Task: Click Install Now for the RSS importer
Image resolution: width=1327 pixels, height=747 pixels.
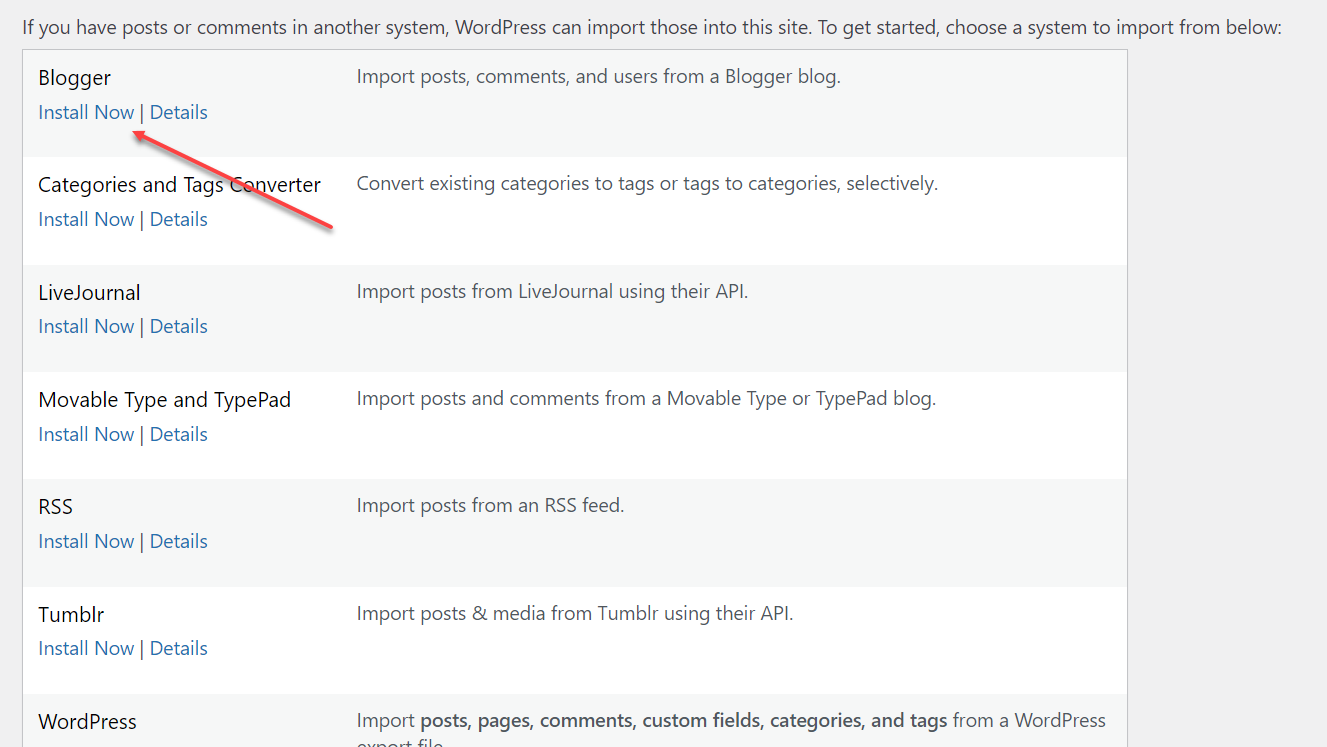Action: [86, 541]
